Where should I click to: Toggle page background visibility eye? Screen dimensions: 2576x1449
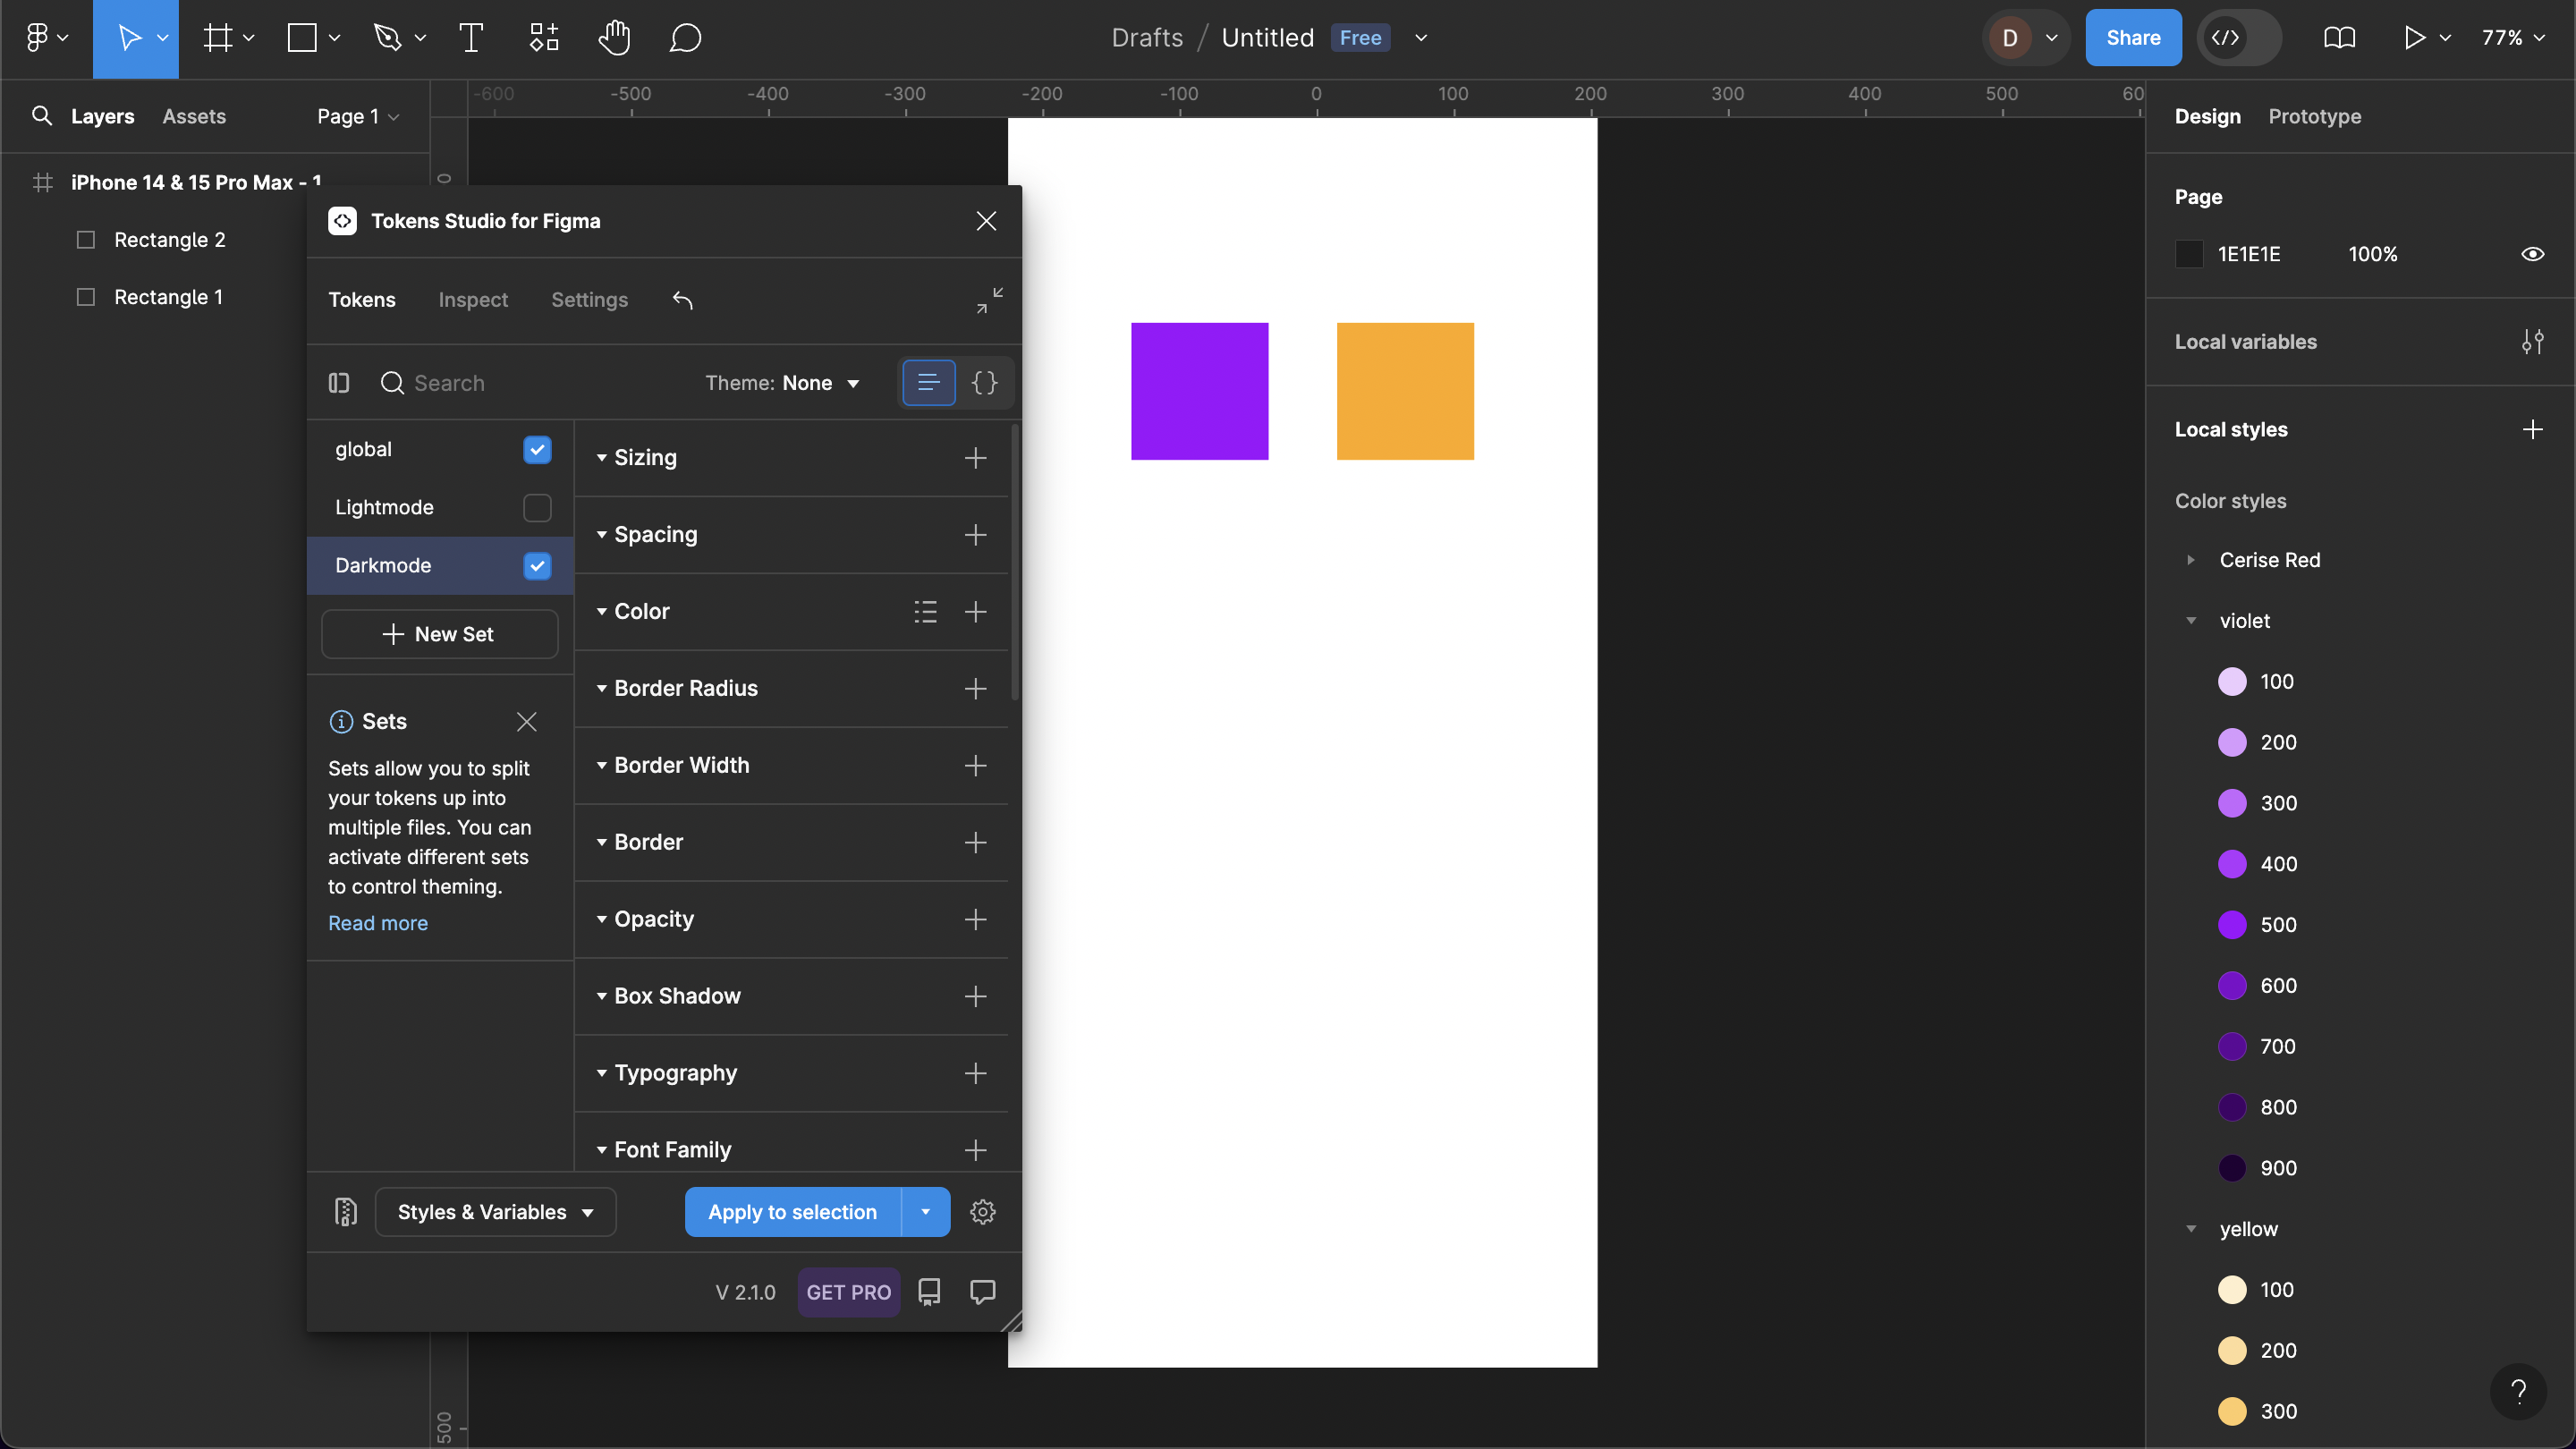point(2532,254)
